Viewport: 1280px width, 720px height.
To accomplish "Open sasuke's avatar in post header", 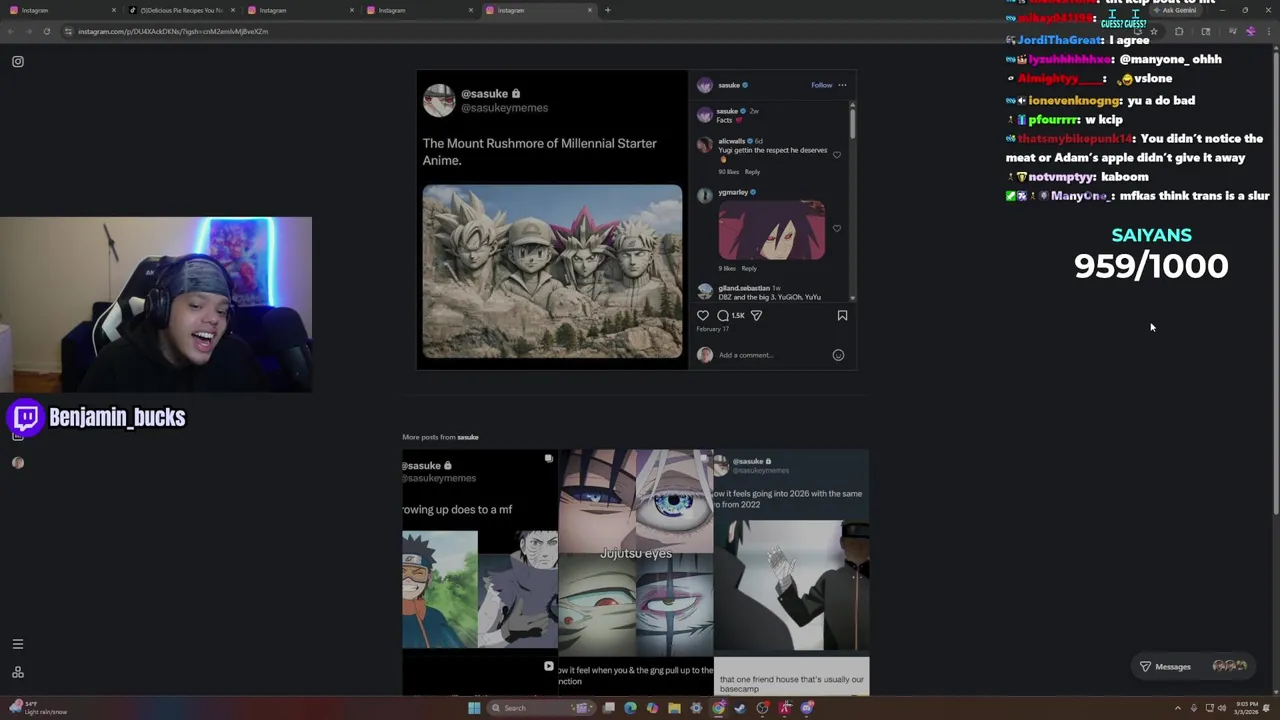I will pyautogui.click(x=705, y=85).
